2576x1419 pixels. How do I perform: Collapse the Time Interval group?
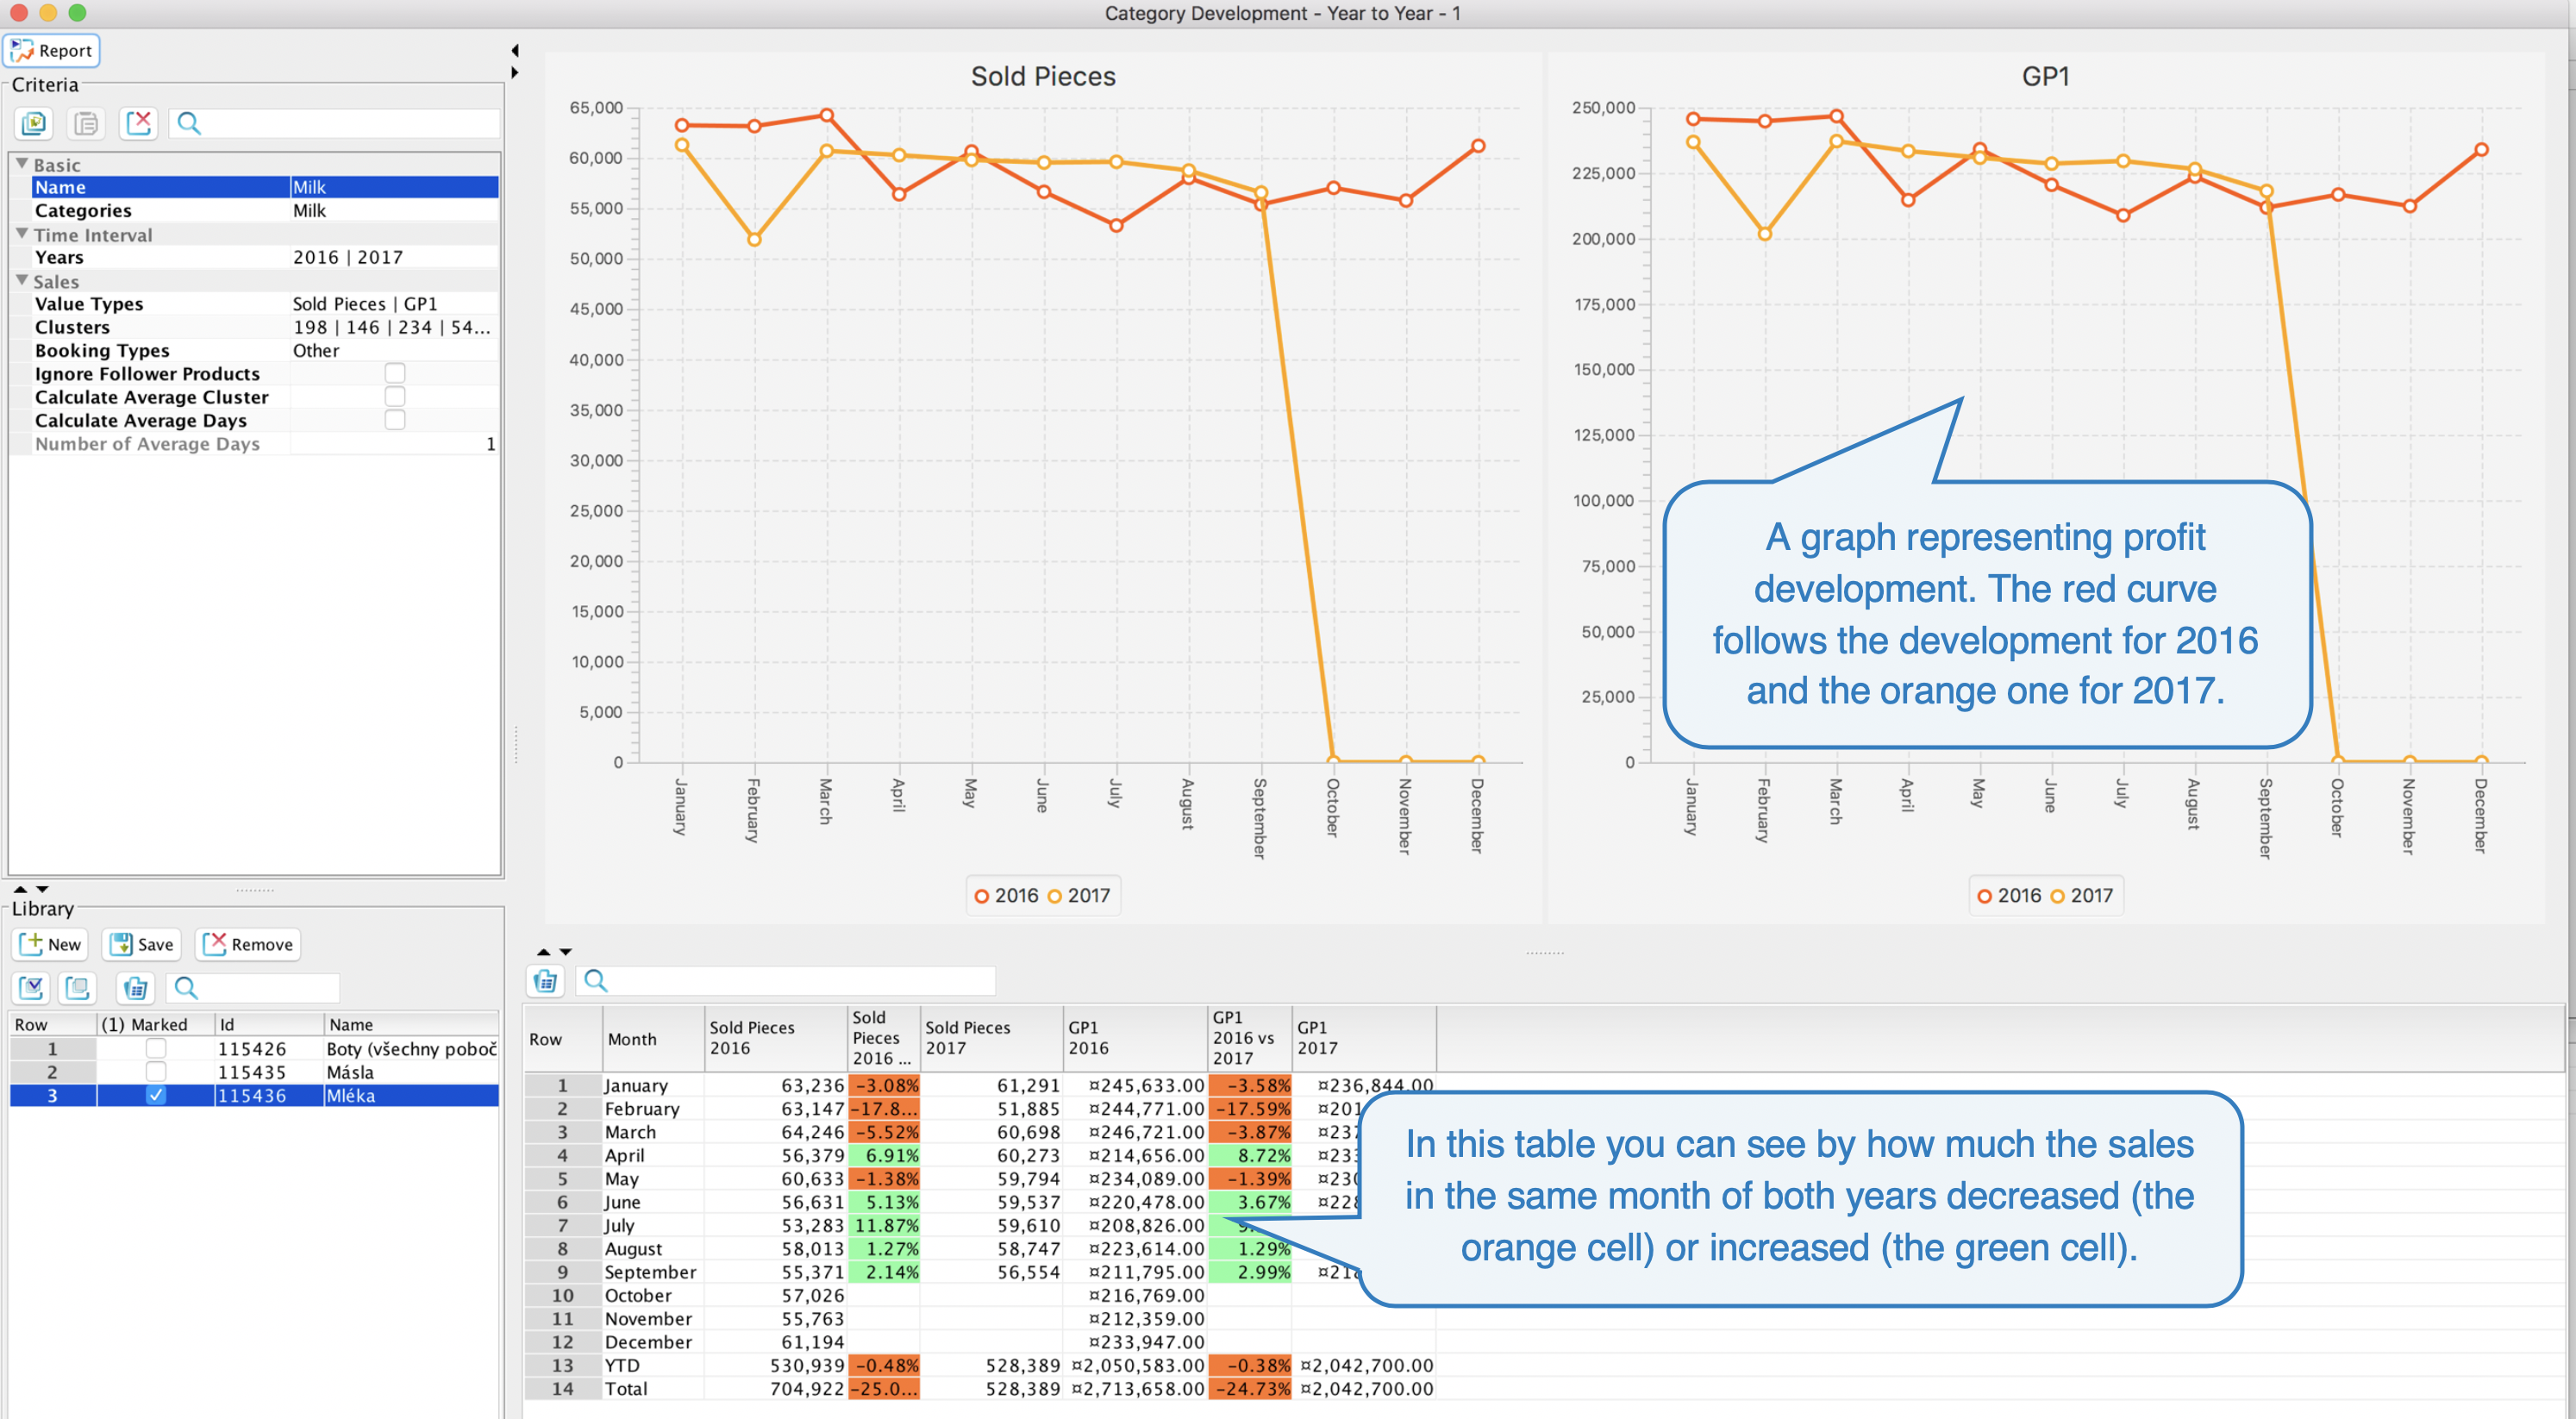click(22, 234)
